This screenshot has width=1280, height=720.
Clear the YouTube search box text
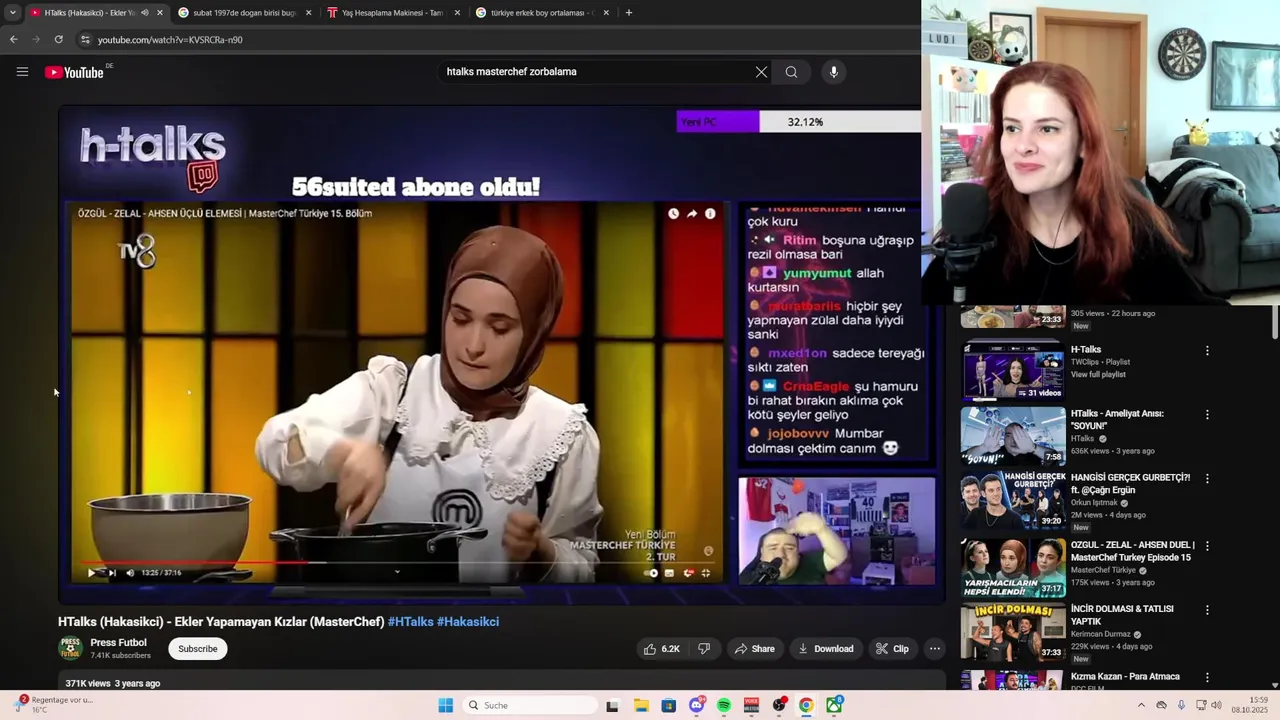pos(761,72)
